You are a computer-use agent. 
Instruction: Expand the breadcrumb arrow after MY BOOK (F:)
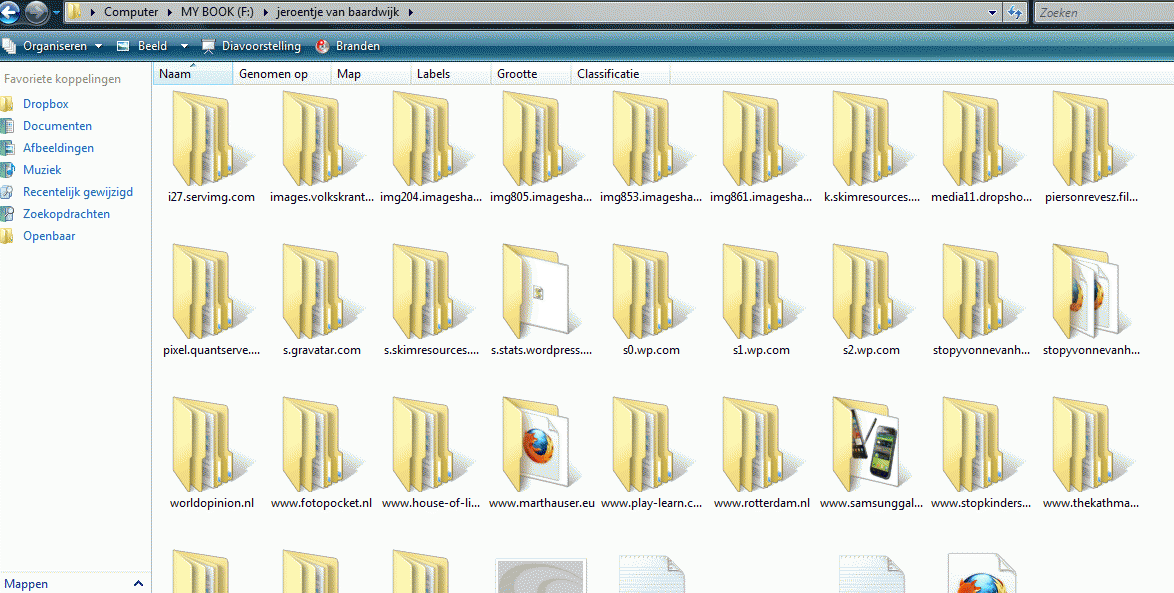point(265,13)
